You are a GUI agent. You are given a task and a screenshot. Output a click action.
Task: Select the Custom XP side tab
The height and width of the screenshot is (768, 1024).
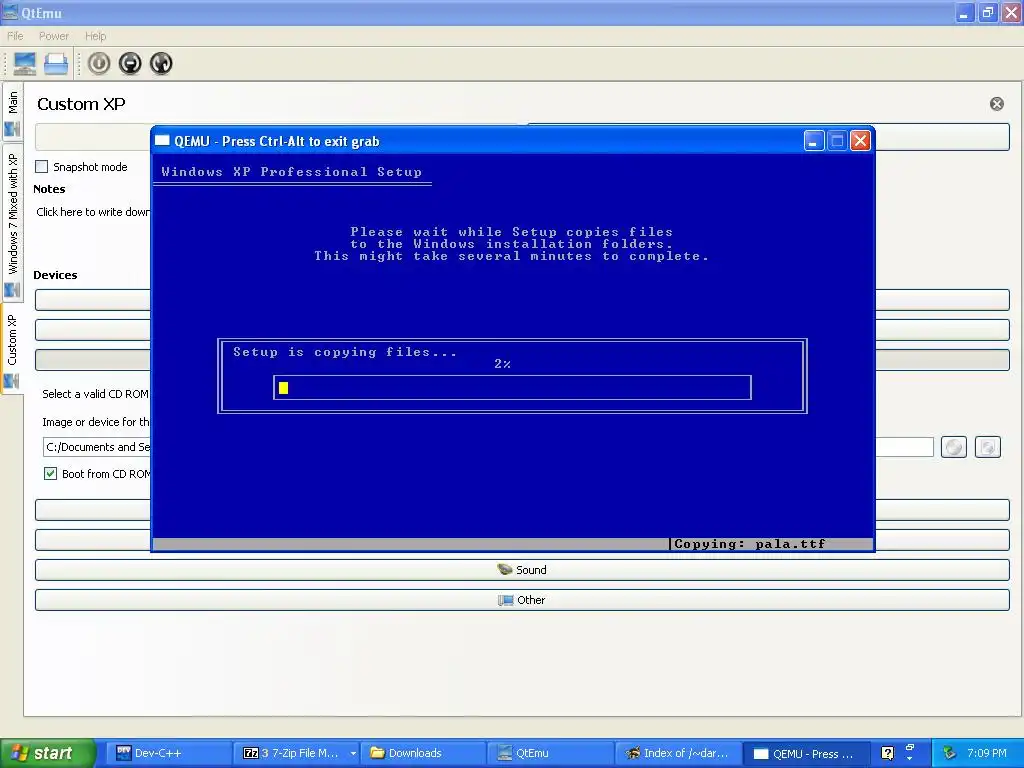coord(12,349)
